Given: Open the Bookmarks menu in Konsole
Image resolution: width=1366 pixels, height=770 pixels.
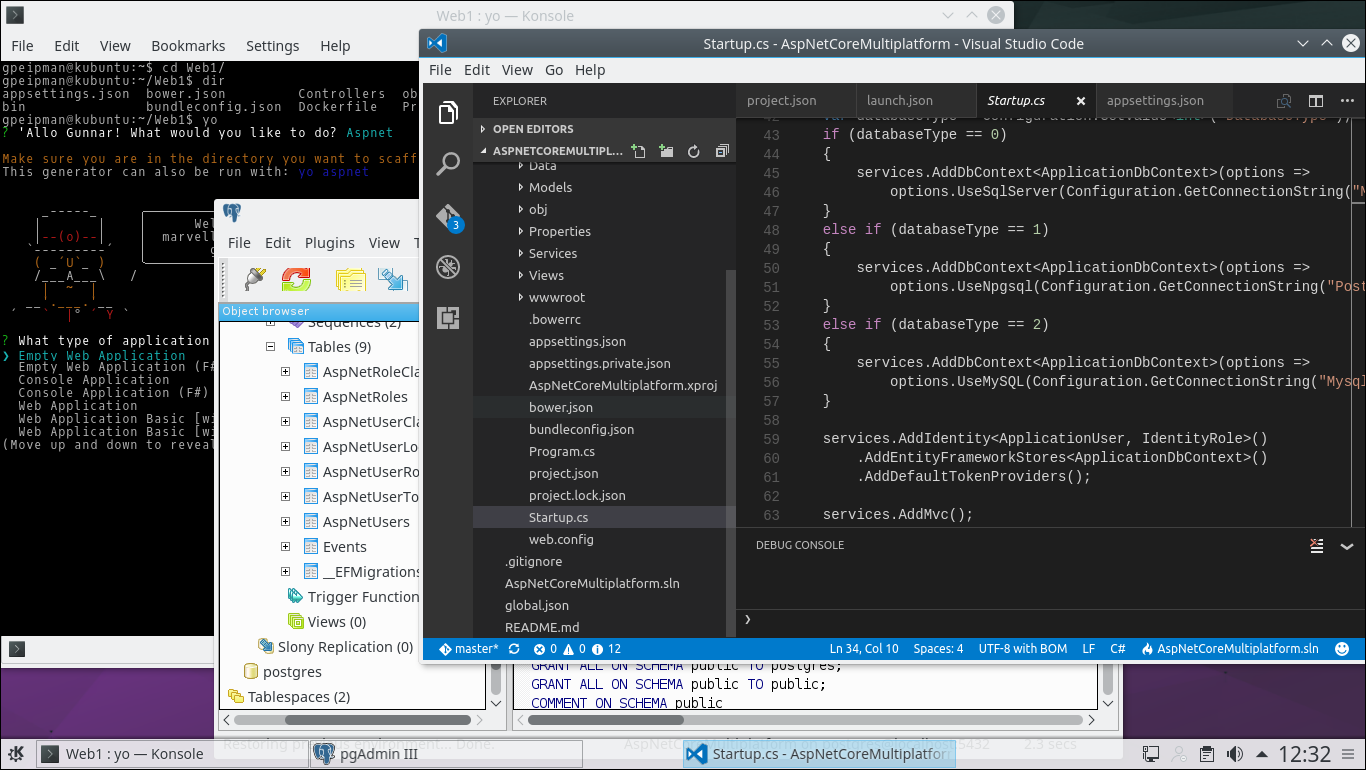Looking at the screenshot, I should pyautogui.click(x=188, y=46).
